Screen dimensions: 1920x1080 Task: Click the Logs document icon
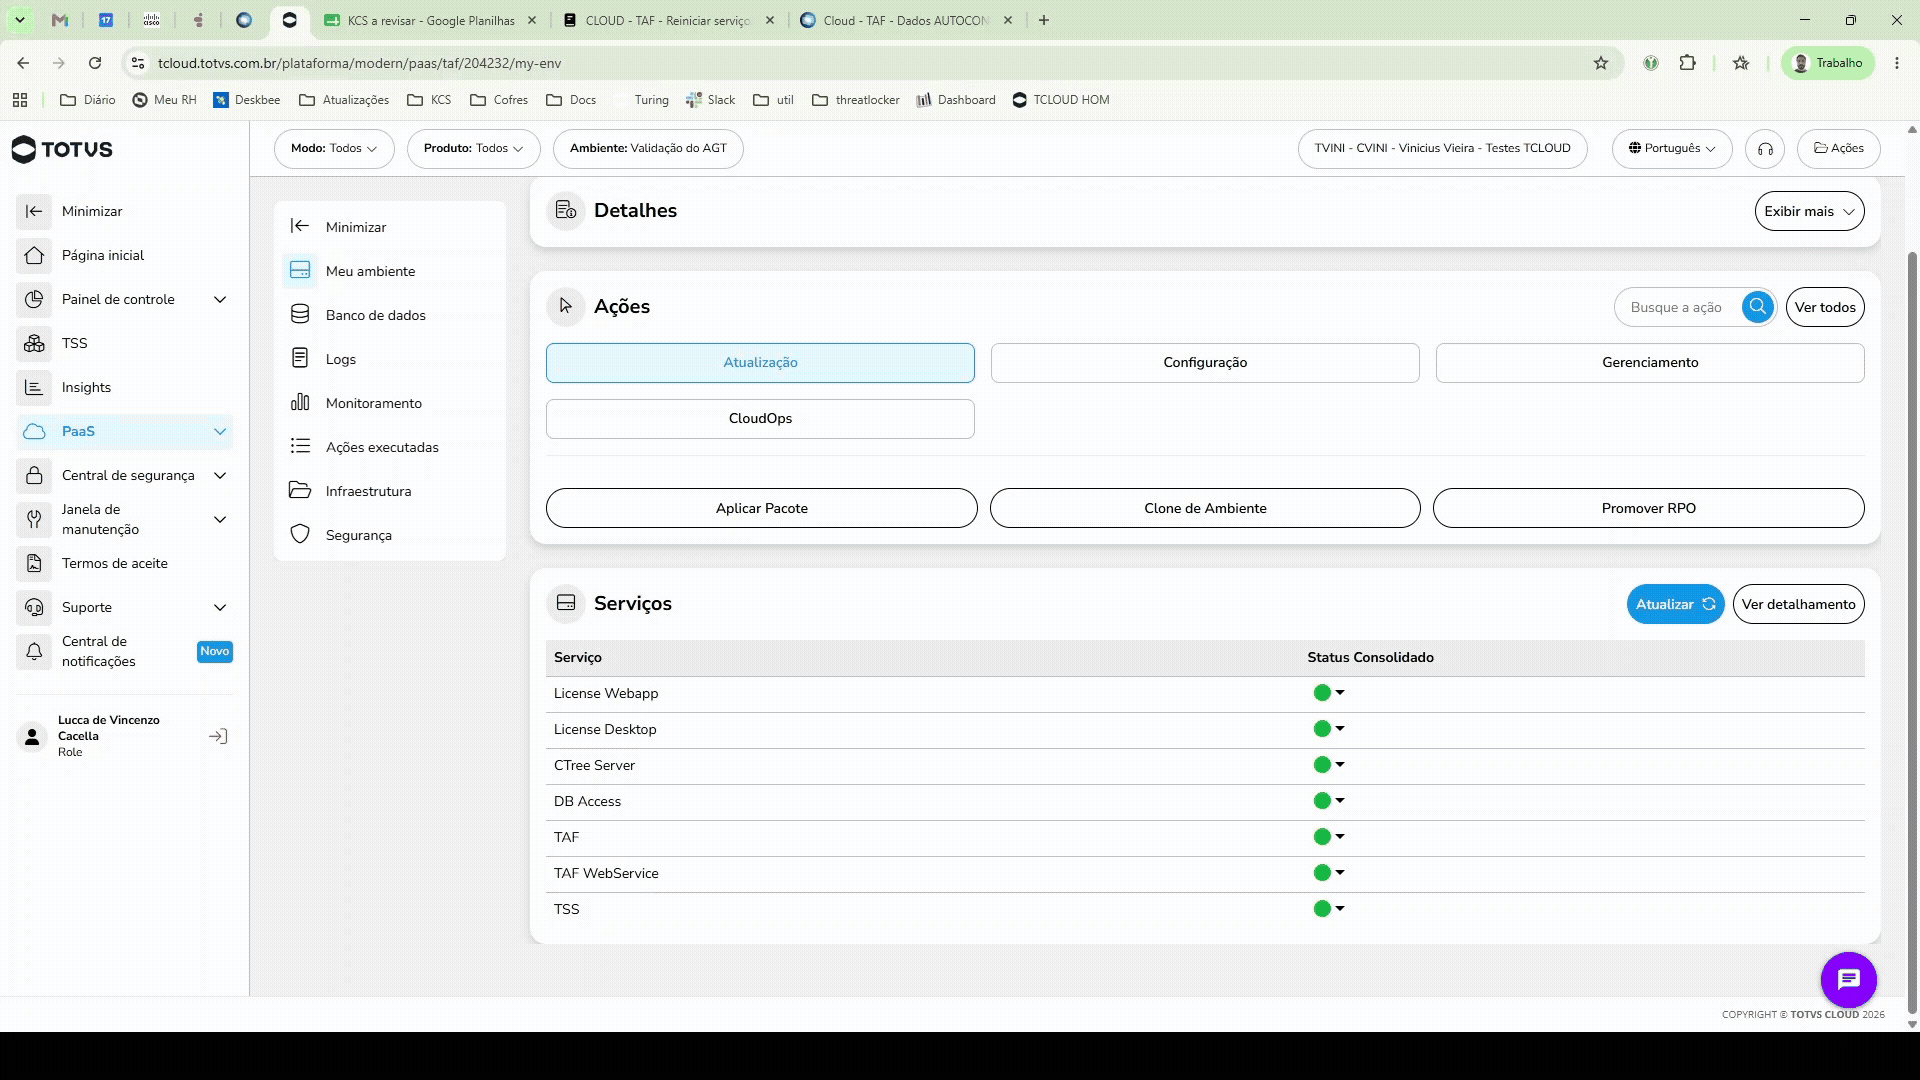(300, 358)
